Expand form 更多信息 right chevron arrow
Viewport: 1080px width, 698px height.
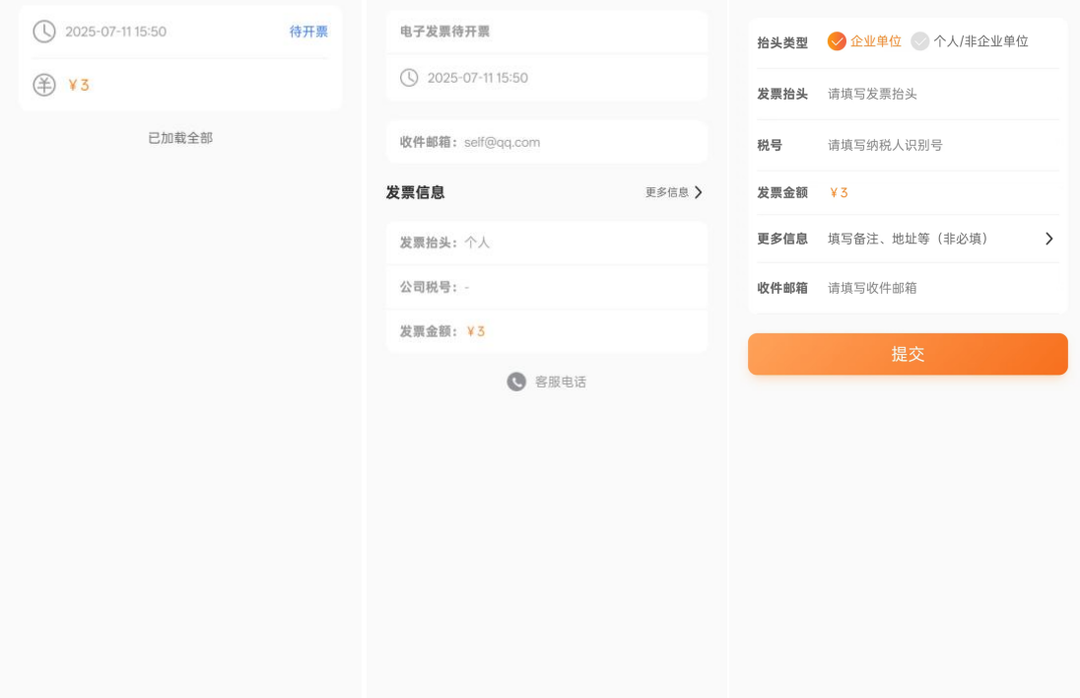(x=1049, y=238)
